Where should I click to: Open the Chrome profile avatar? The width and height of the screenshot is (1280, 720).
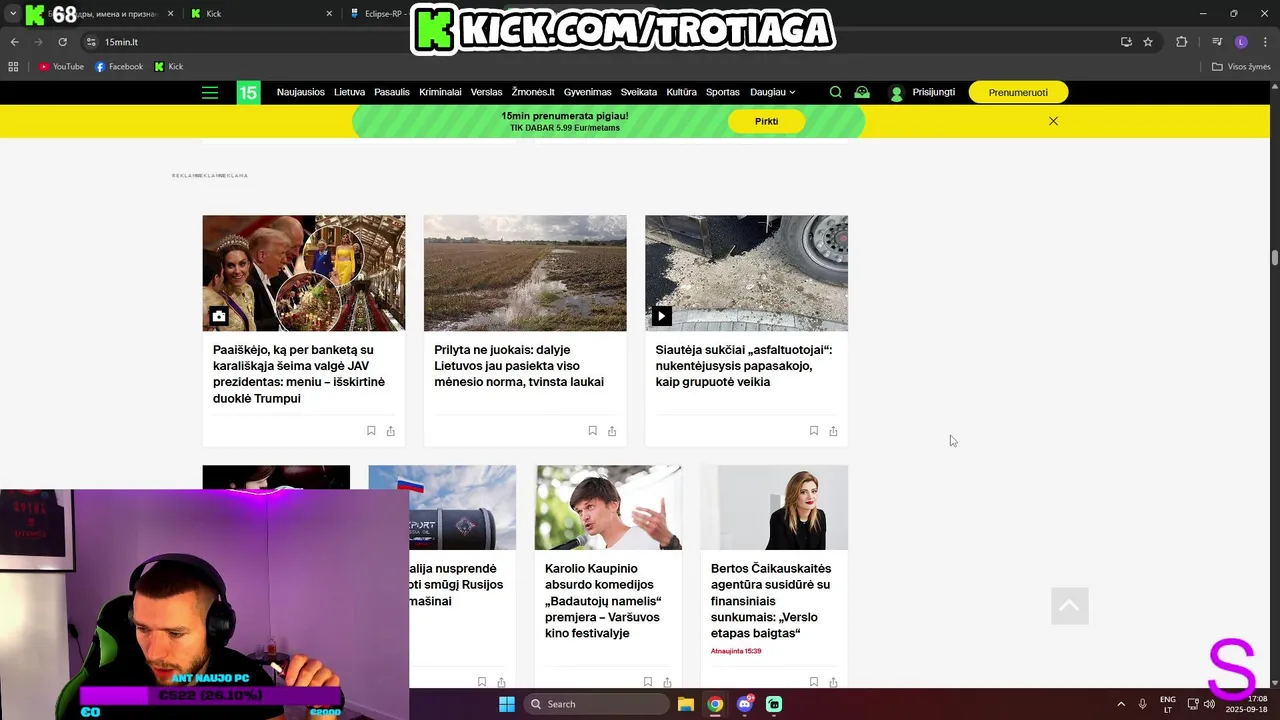(x=1241, y=42)
